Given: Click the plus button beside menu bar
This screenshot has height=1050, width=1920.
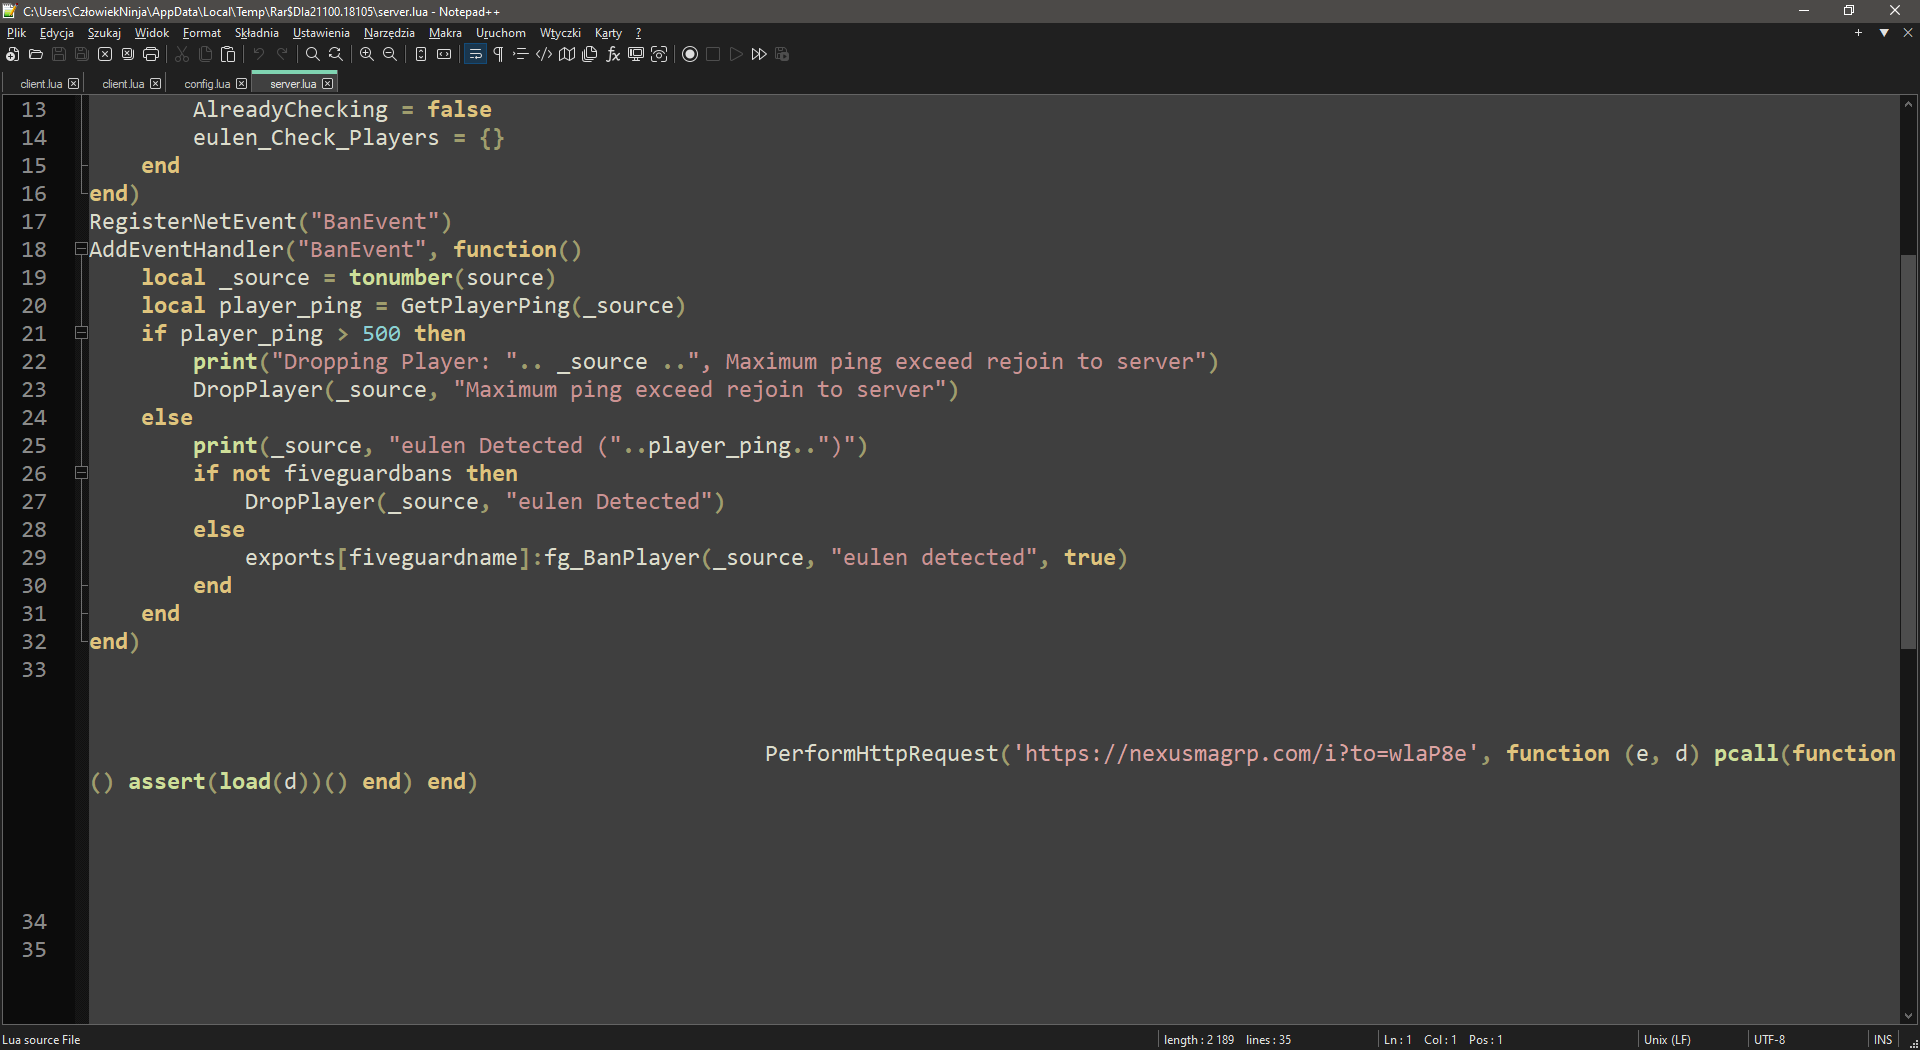Looking at the screenshot, I should pyautogui.click(x=1859, y=33).
